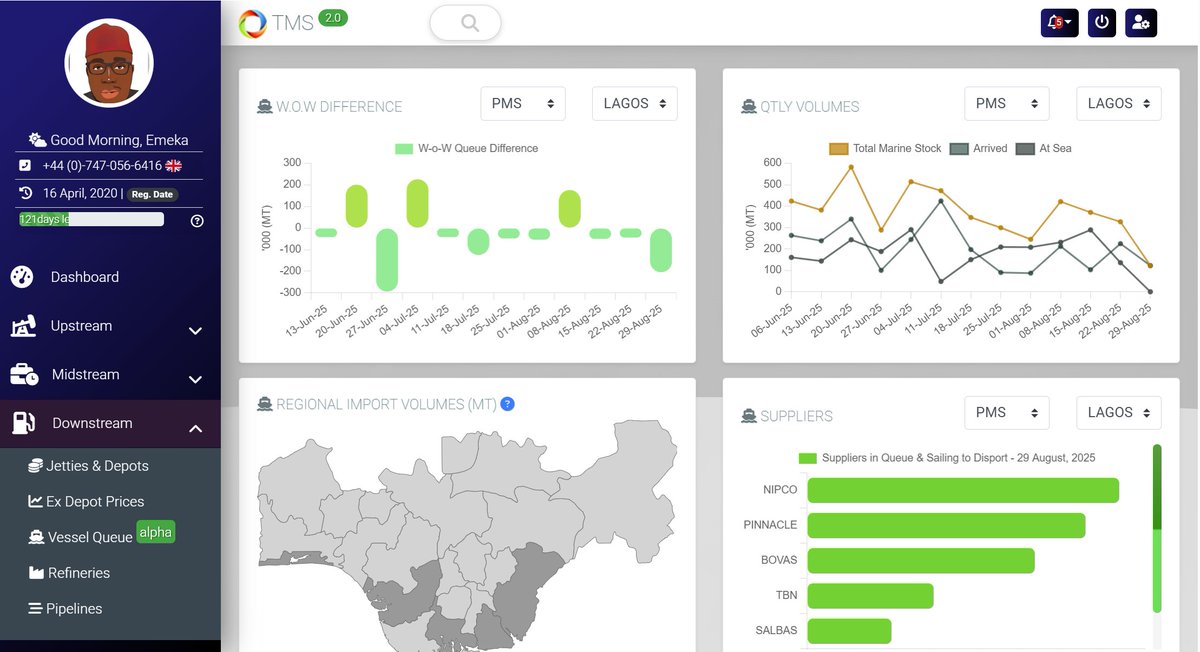This screenshot has height=652, width=1200.
Task: Click ship icon beside Qtly Volumes title
Action: tap(749, 107)
